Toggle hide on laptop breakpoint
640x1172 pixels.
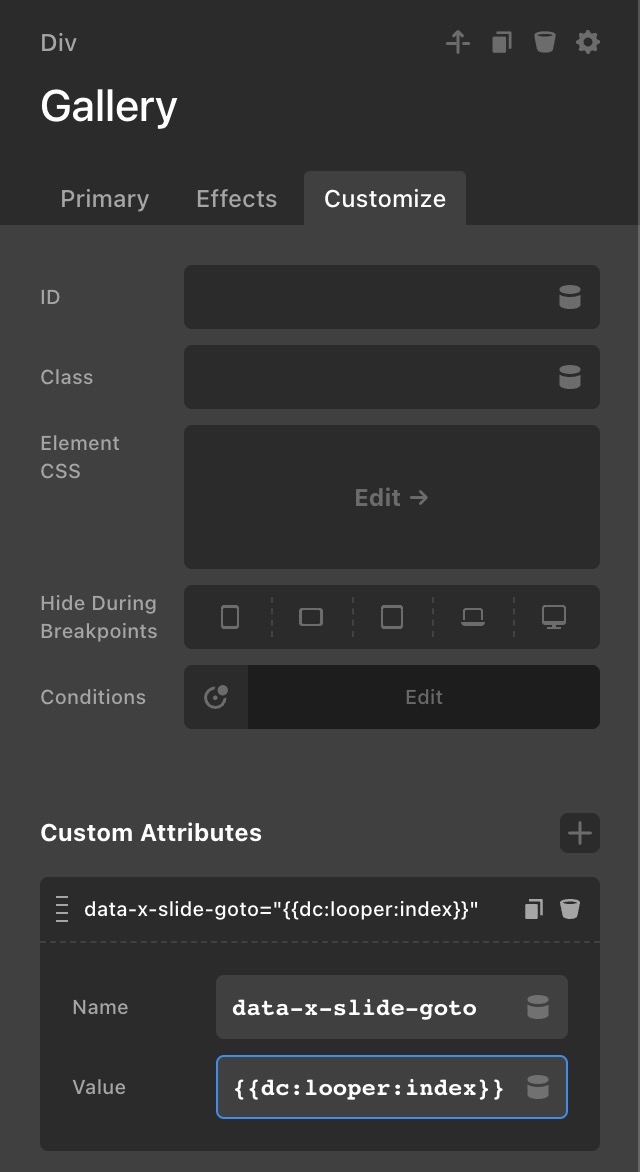click(x=473, y=617)
